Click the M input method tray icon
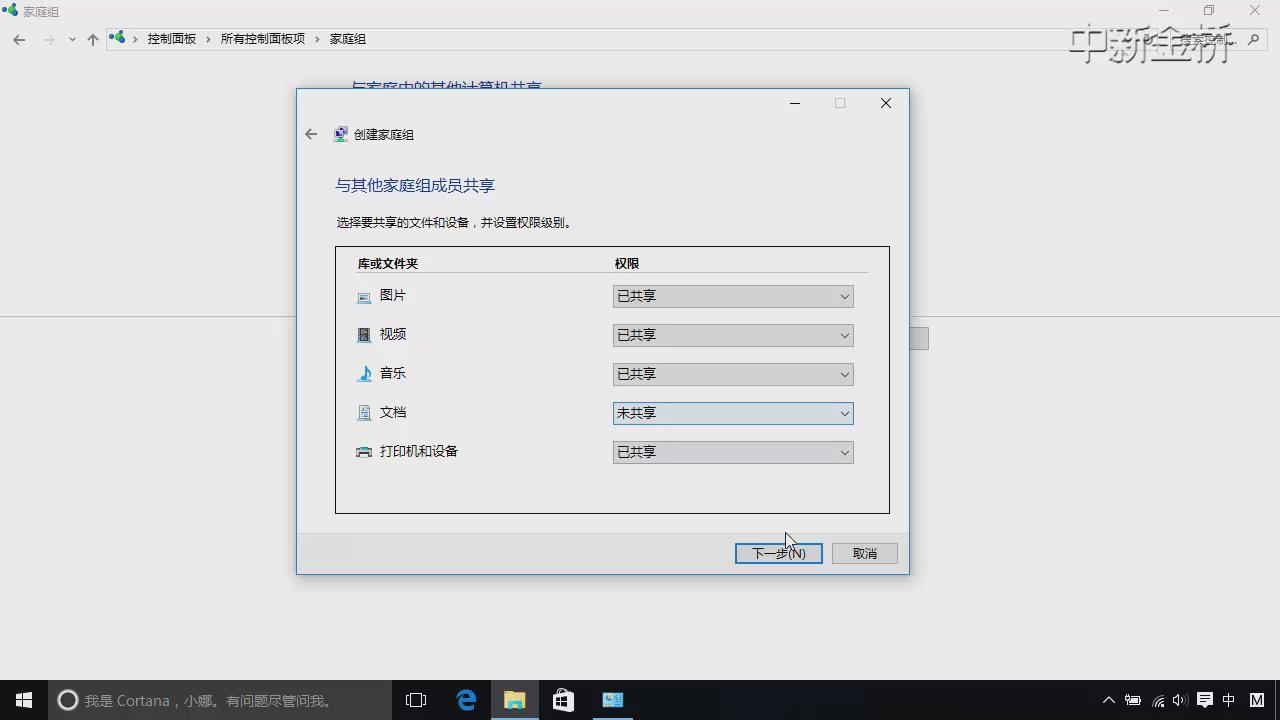This screenshot has width=1280, height=720. (x=1257, y=700)
